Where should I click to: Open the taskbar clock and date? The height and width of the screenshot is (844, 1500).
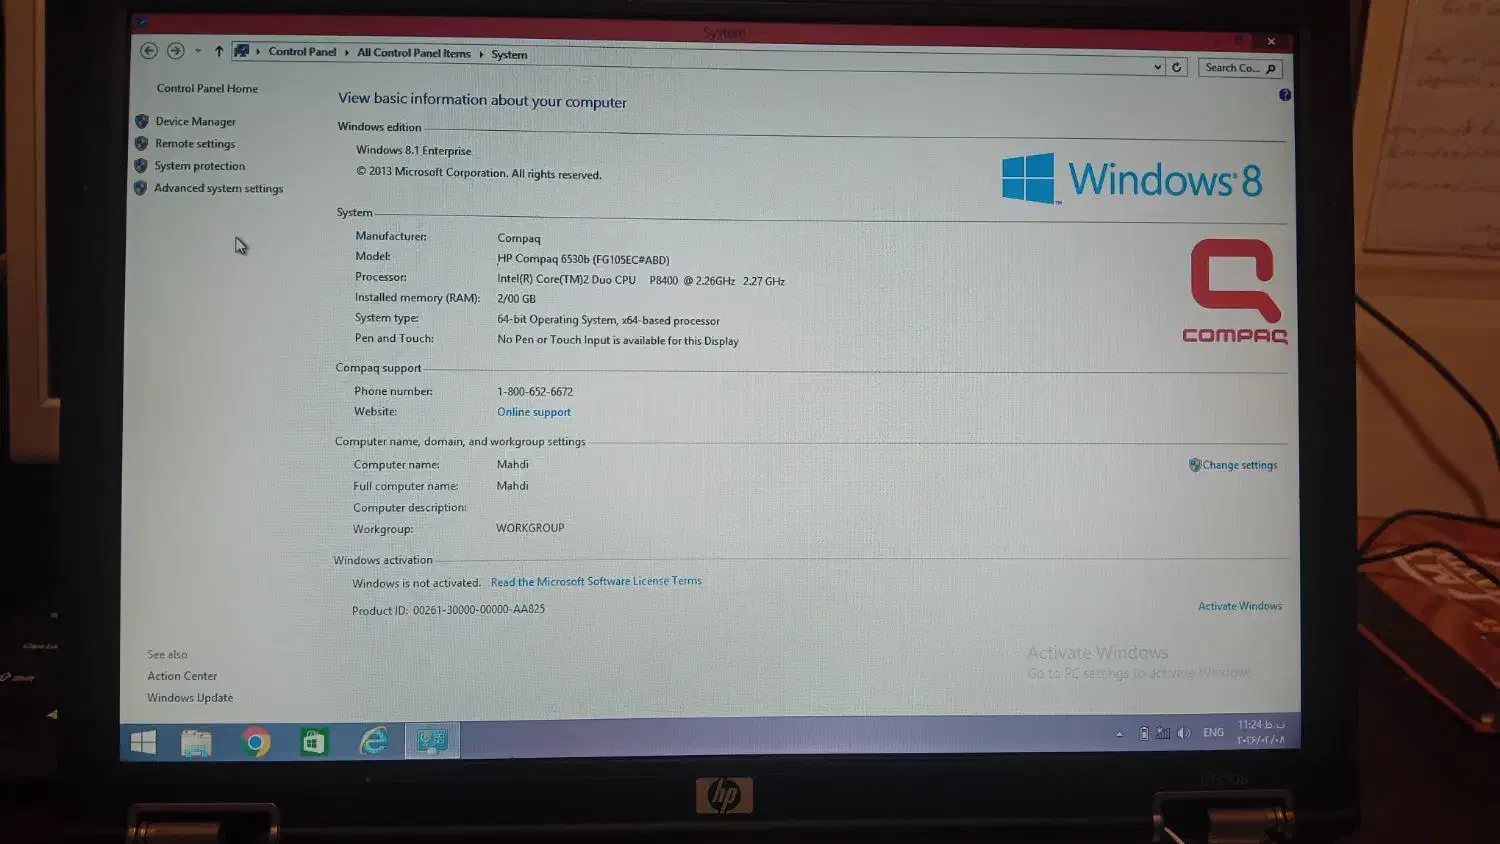pyautogui.click(x=1260, y=733)
